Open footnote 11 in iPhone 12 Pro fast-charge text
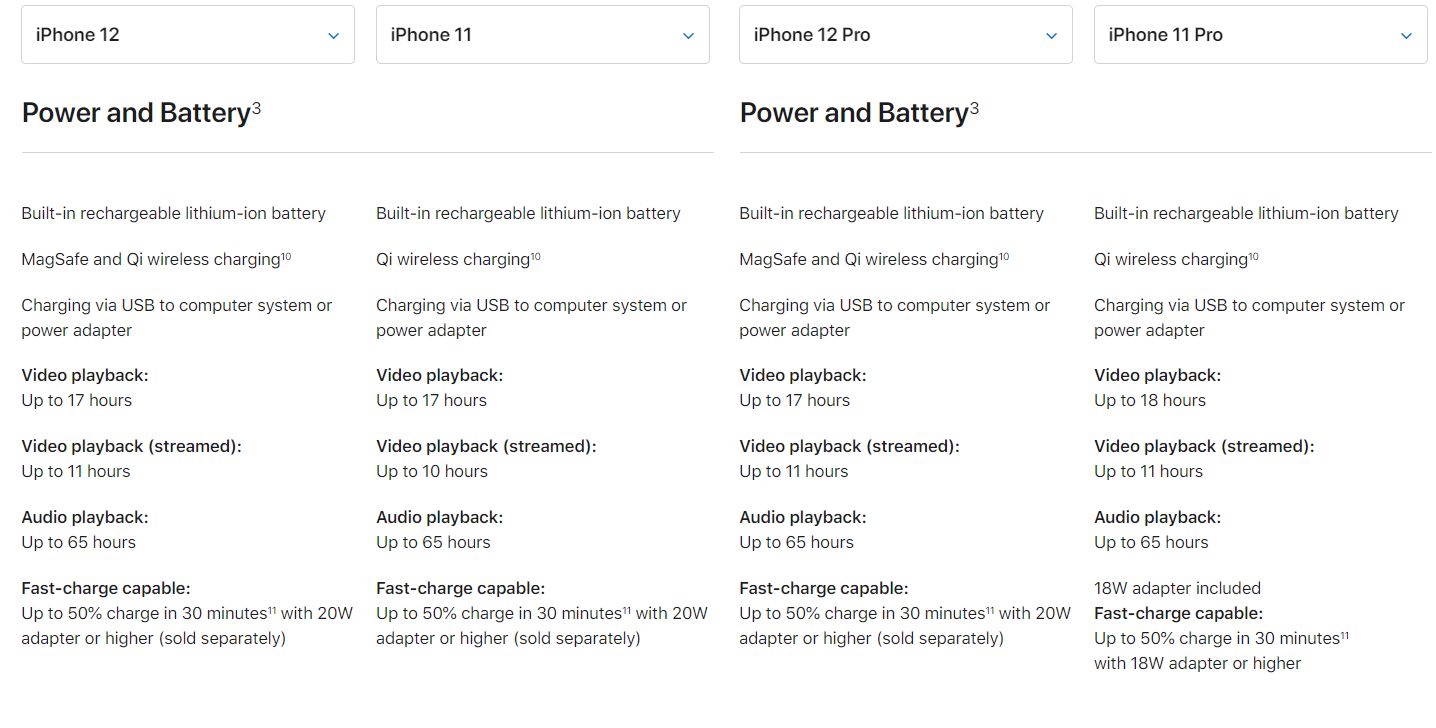1436x728 pixels. (x=989, y=610)
